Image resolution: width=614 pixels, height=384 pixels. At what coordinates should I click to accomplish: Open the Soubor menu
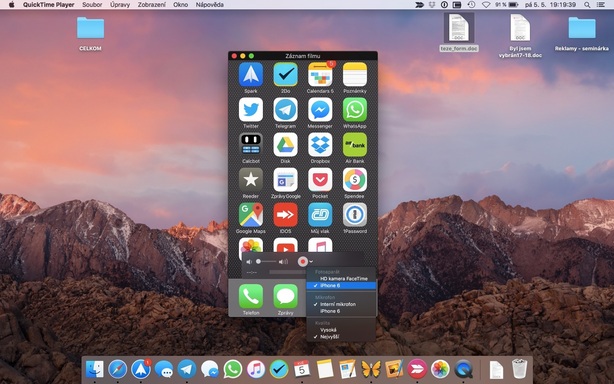pyautogui.click(x=92, y=5)
